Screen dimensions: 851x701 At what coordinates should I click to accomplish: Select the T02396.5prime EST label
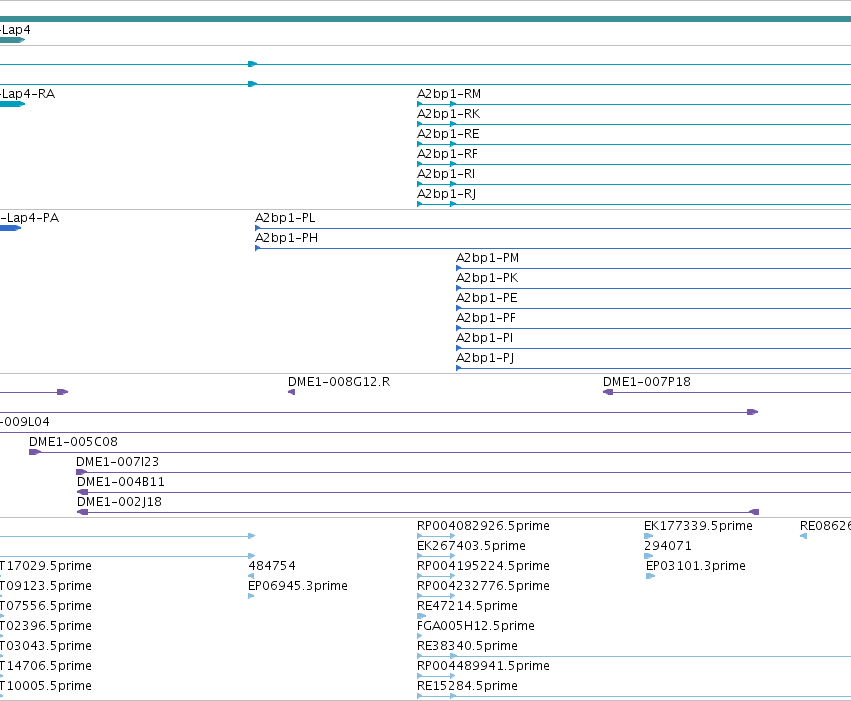pos(46,627)
